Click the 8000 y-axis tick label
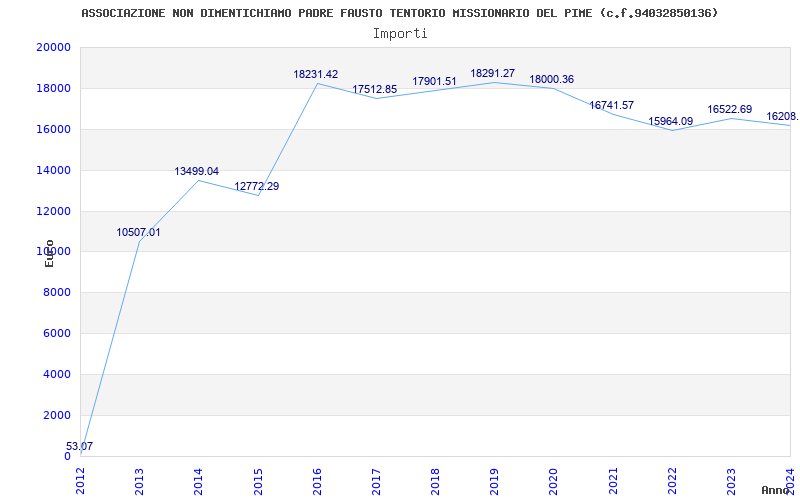The height and width of the screenshot is (500, 800). (57, 293)
